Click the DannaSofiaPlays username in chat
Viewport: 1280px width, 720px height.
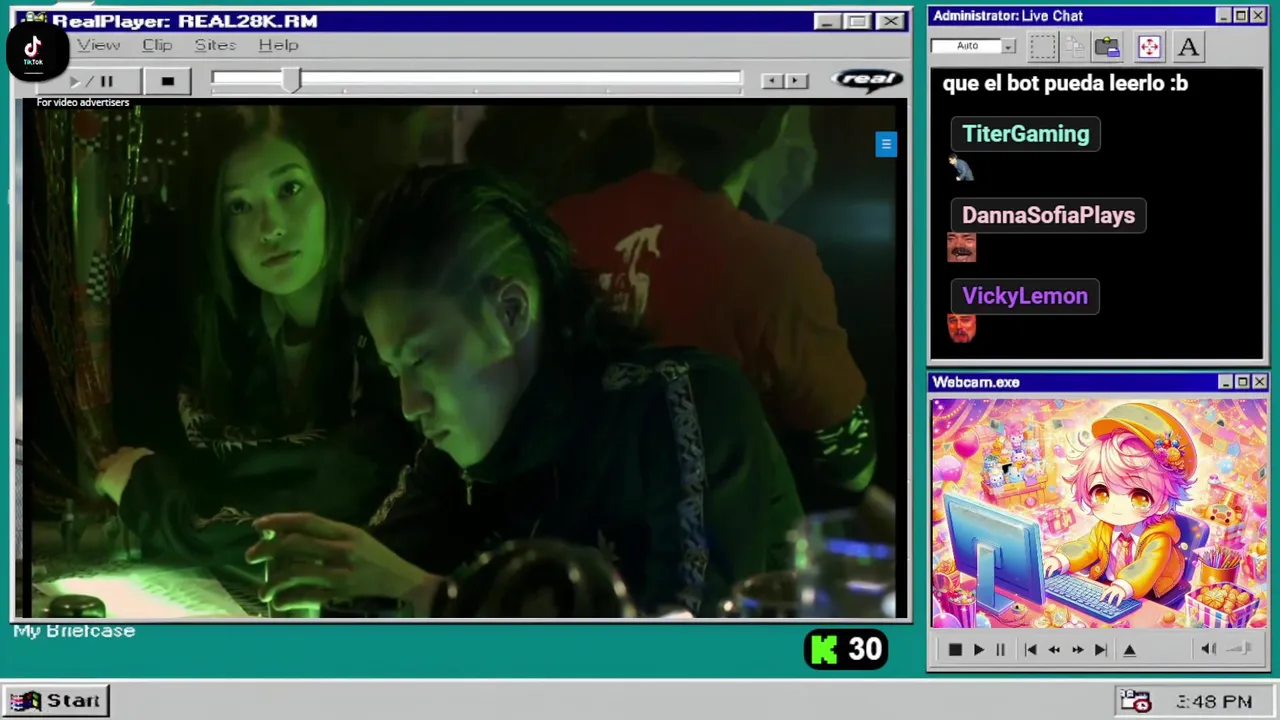click(x=1048, y=215)
